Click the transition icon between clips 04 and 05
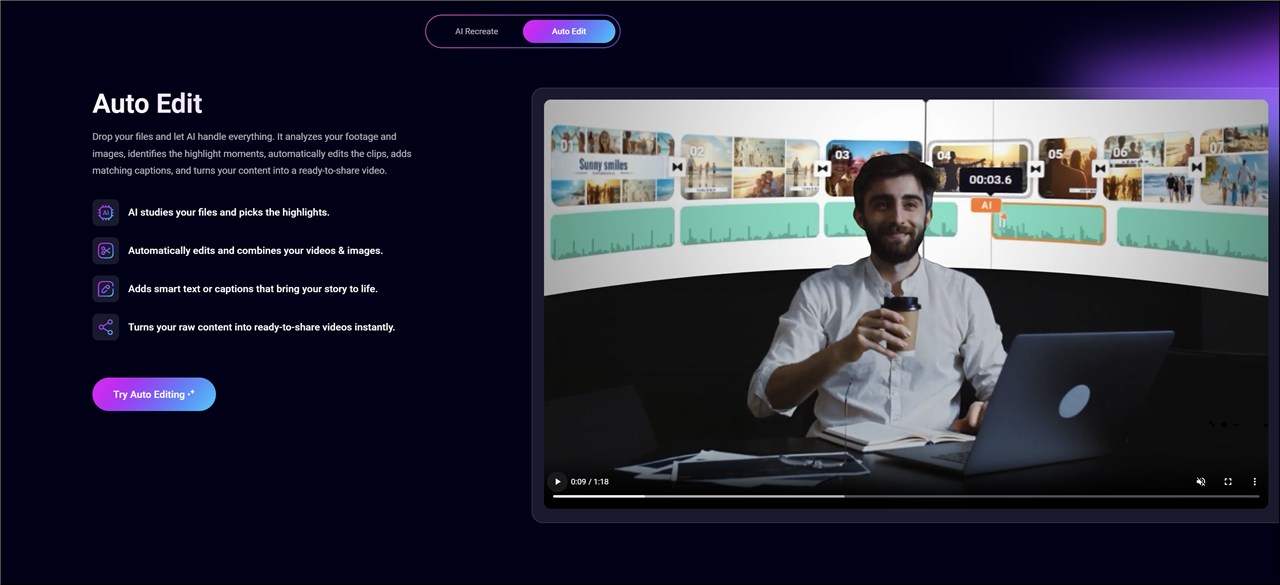1280x585 pixels. point(1036,169)
